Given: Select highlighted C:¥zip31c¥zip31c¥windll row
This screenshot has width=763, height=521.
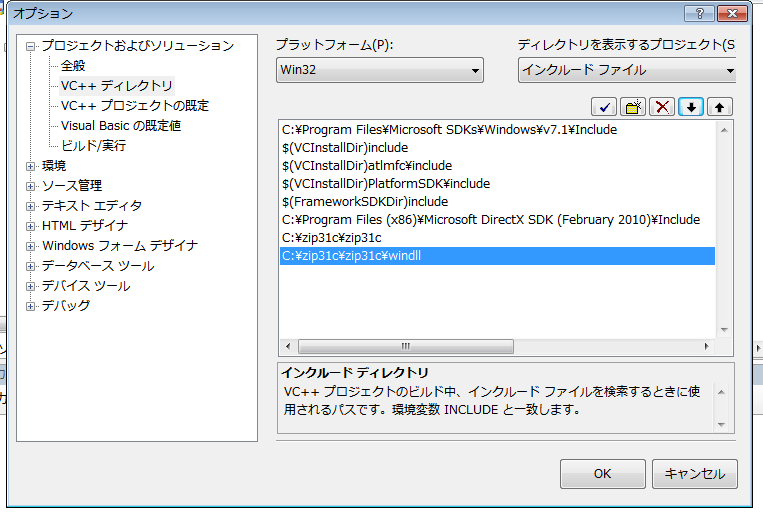Looking at the screenshot, I should click(497, 256).
